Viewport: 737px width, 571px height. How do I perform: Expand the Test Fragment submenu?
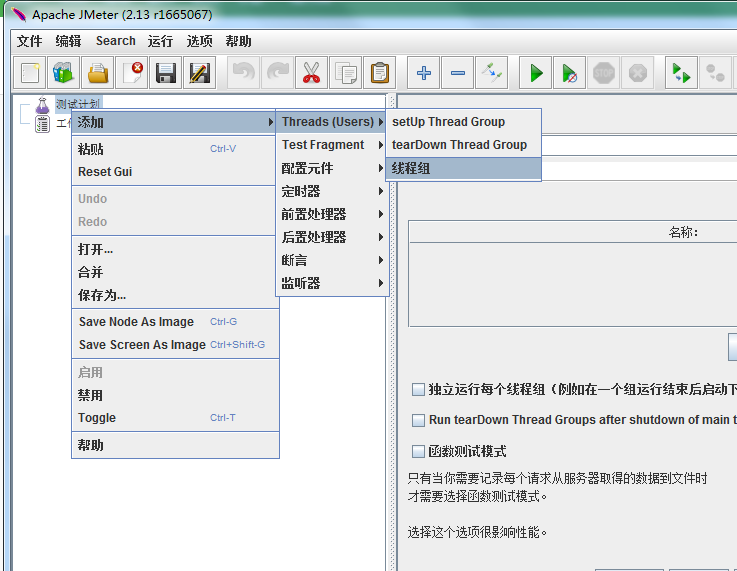click(332, 145)
